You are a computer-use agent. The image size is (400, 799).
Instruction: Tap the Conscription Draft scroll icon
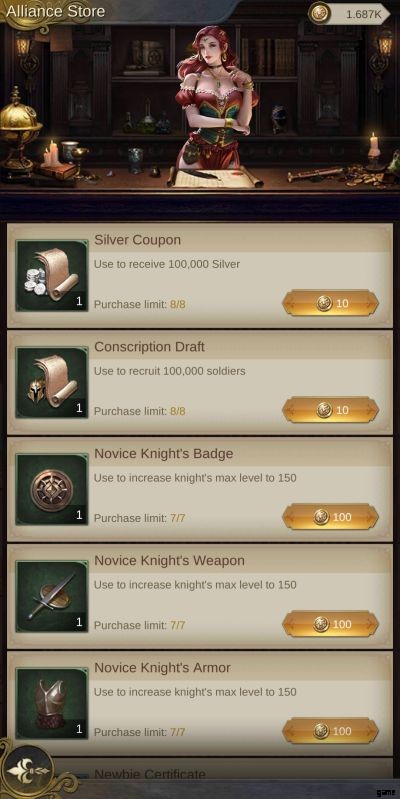[x=52, y=383]
